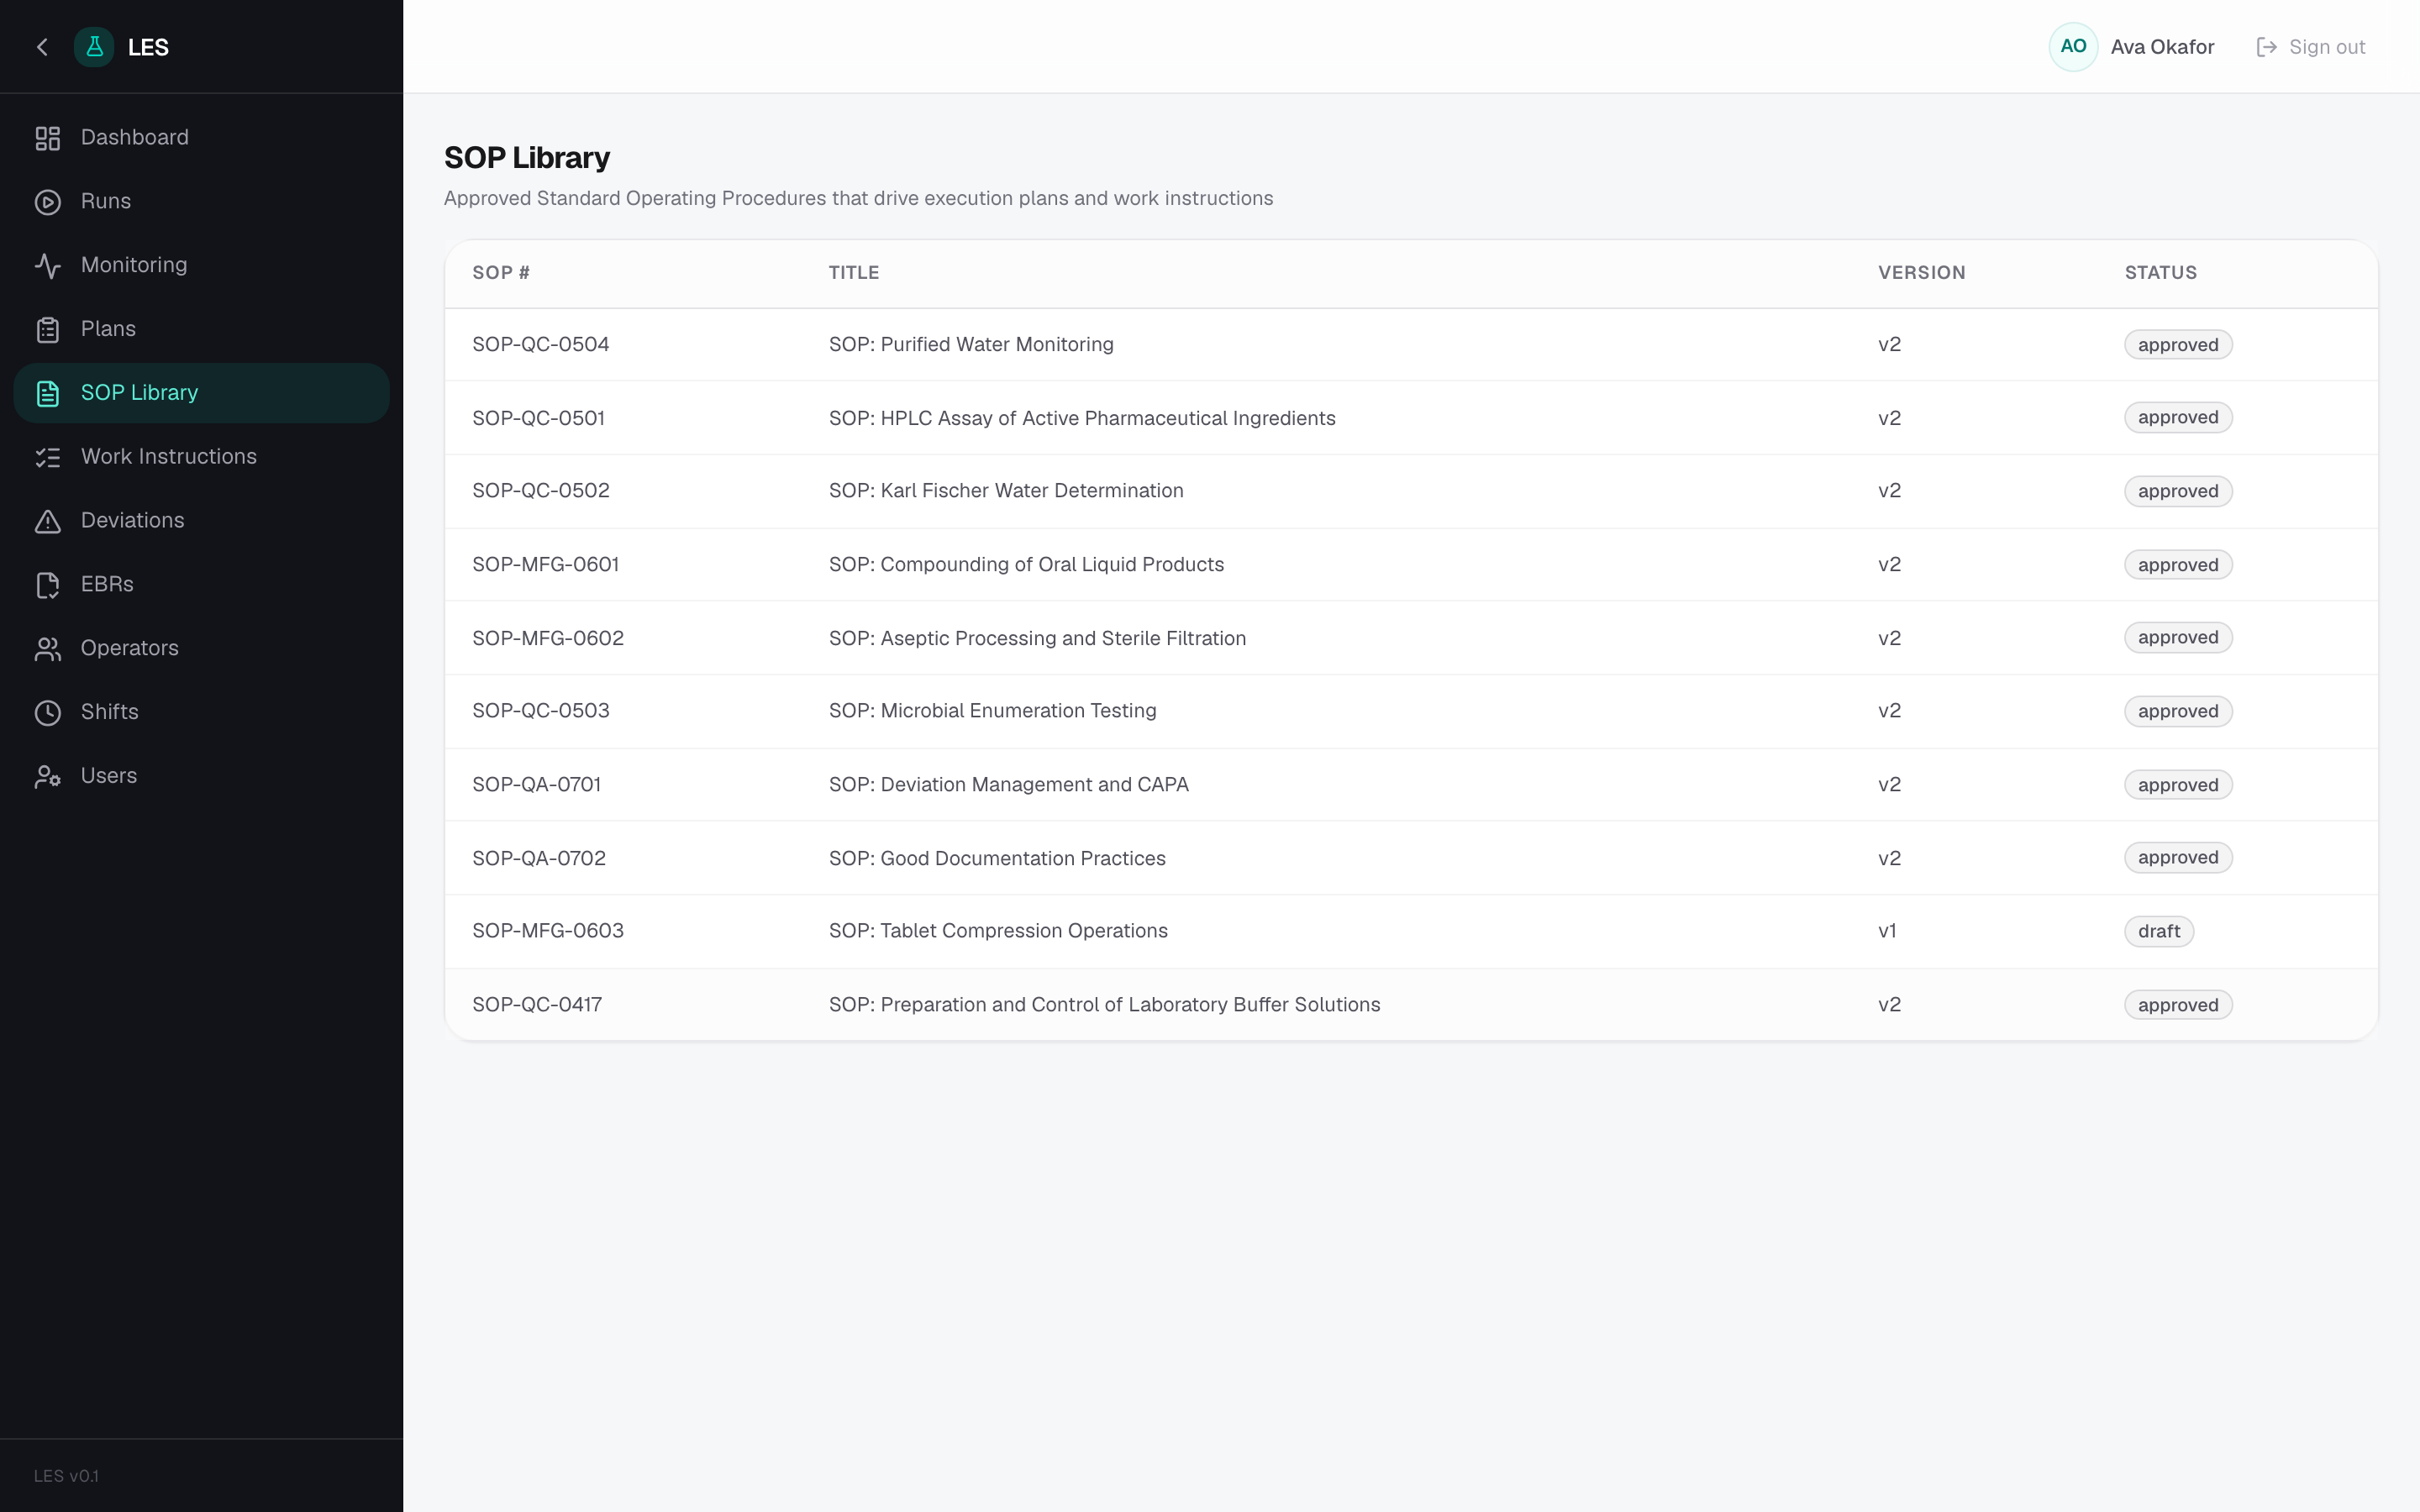Click the Monitoring pulse icon
2420x1512 pixels.
point(48,266)
